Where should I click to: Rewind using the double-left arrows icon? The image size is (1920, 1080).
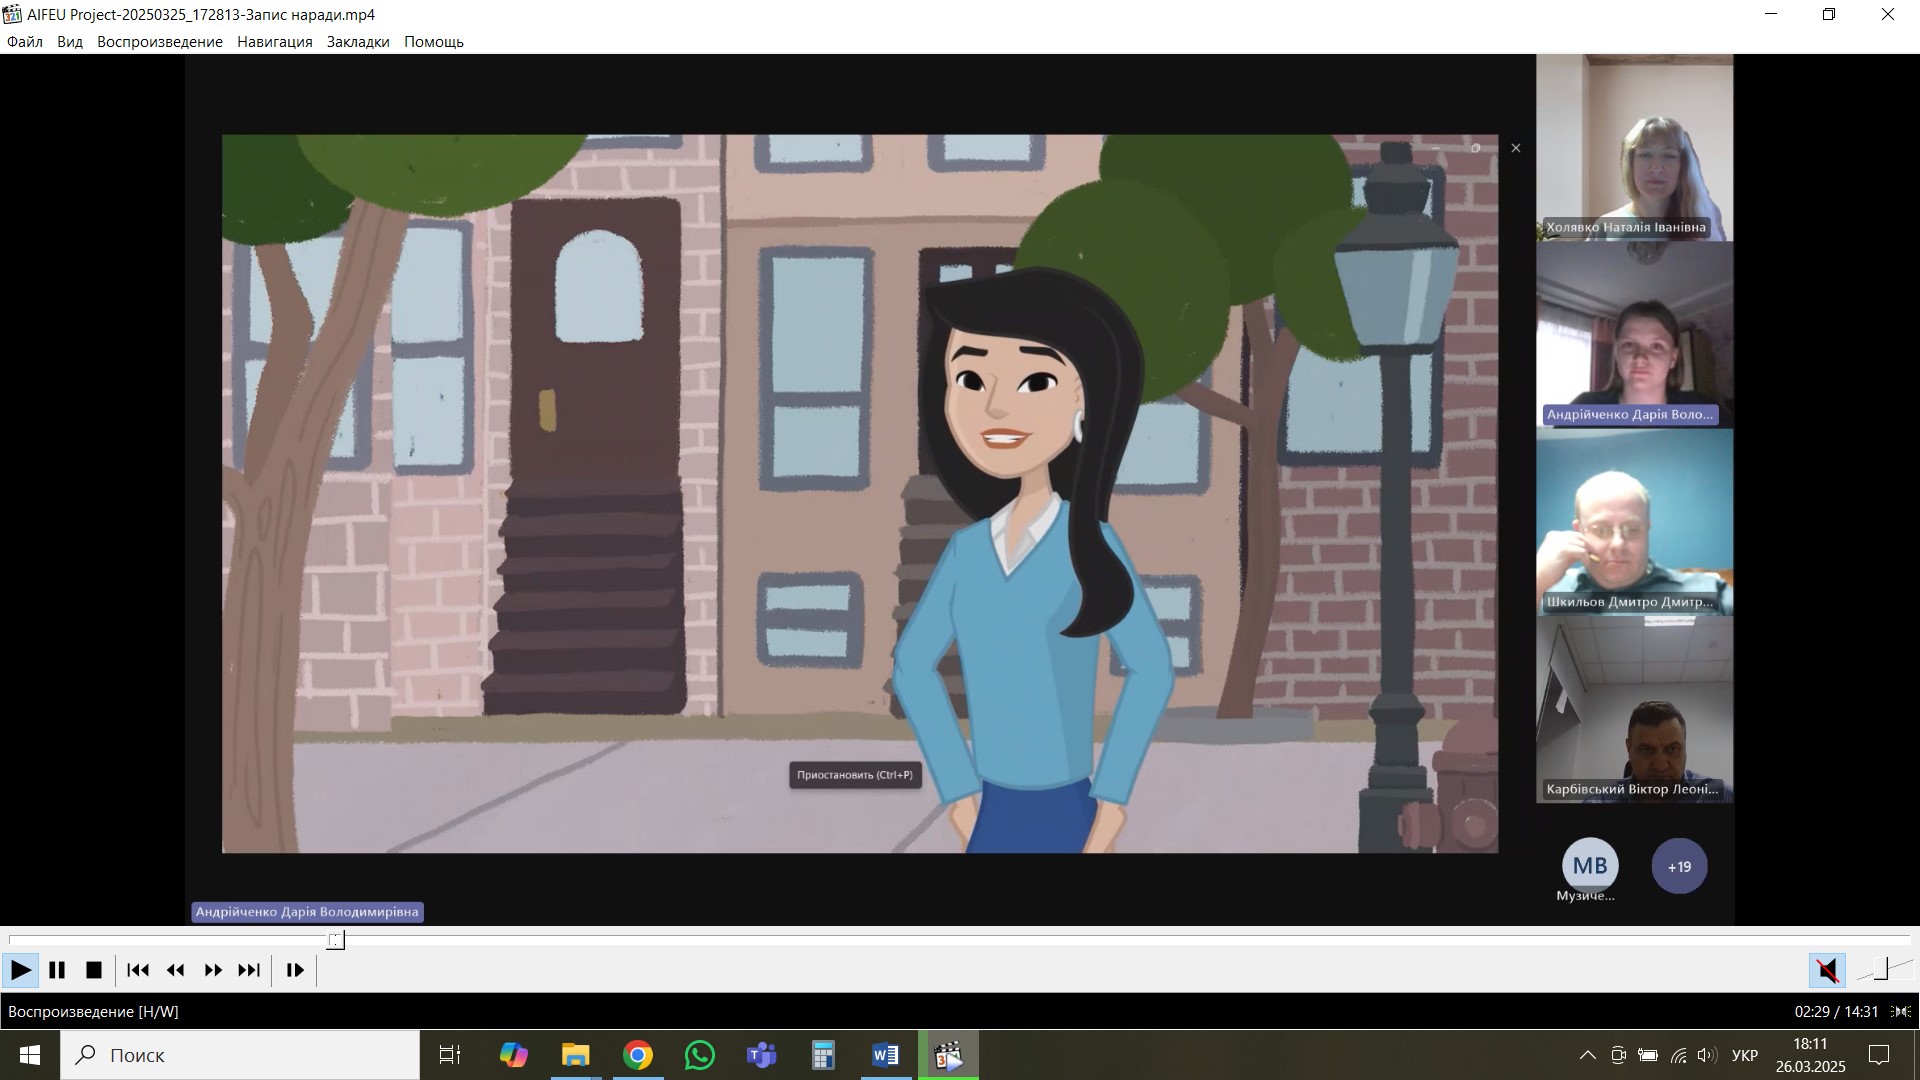176,970
